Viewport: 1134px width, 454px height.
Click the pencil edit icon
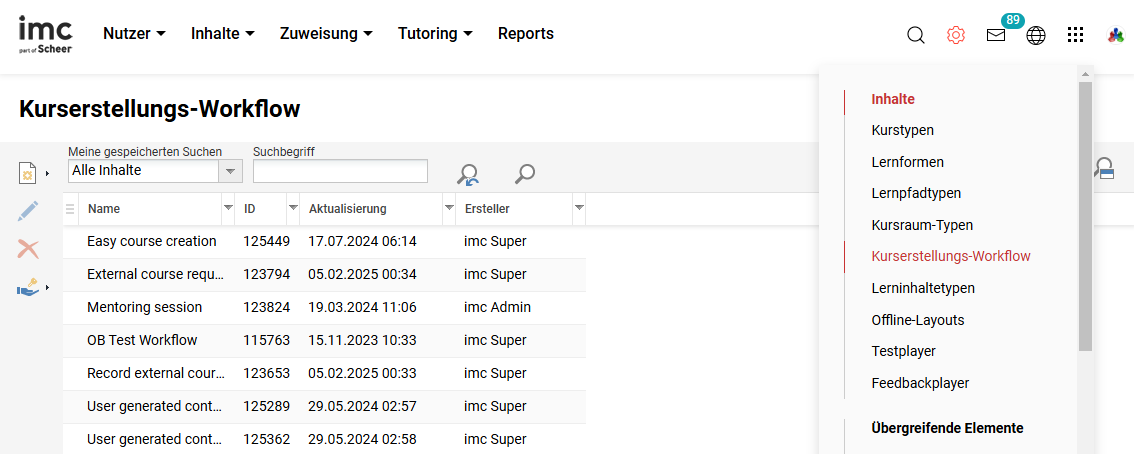point(28,211)
